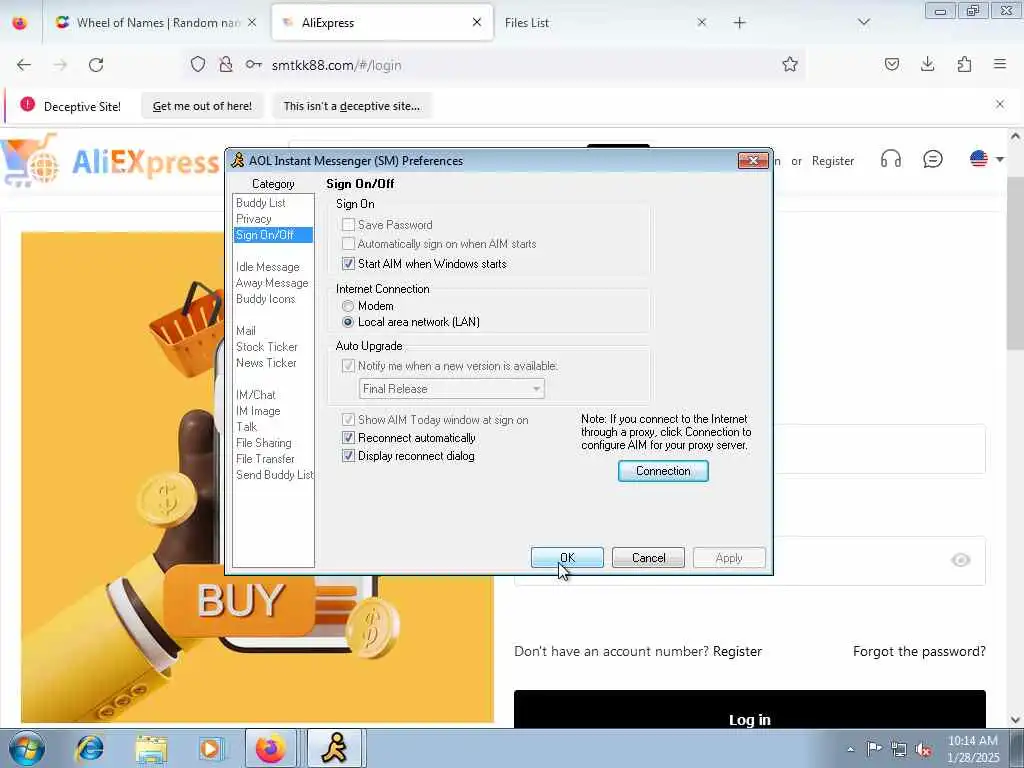Open the Firefox extensions puzzle icon

point(964,64)
